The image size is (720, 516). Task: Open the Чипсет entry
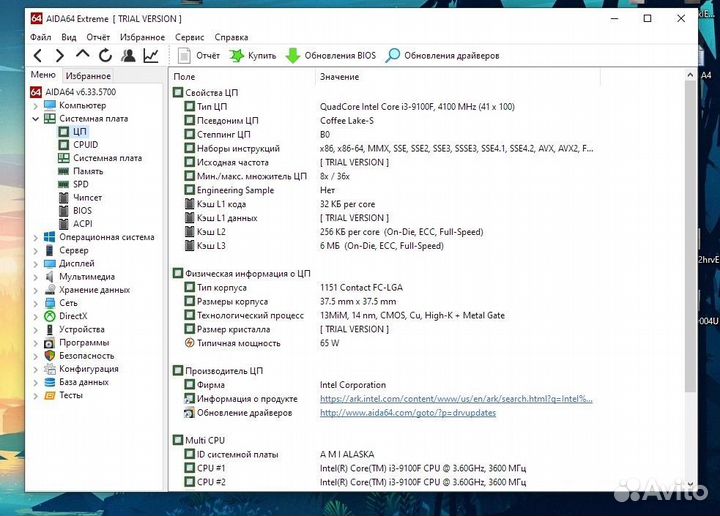[87, 197]
